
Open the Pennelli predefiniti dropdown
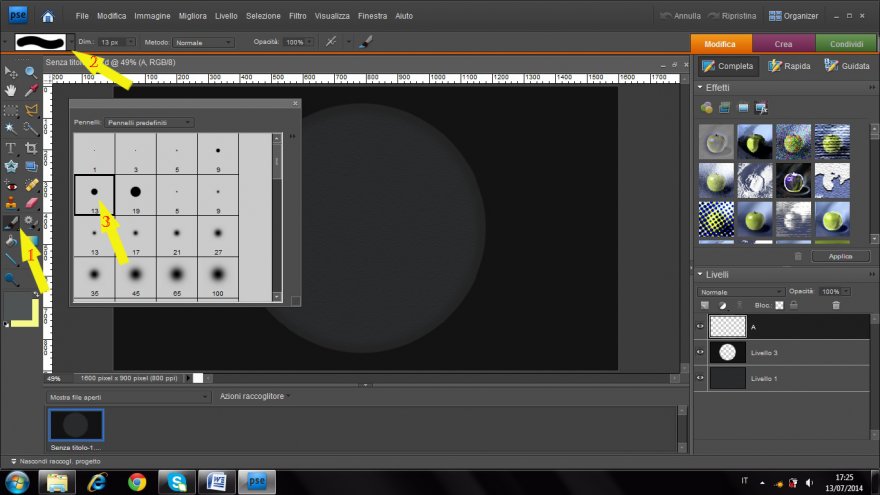point(150,122)
